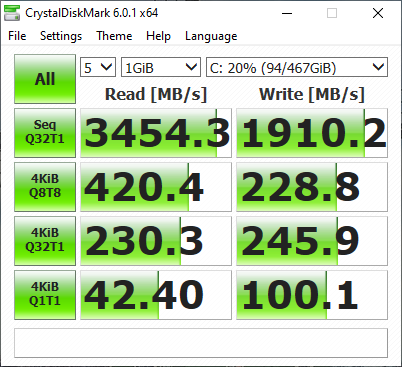Click the 4KiB Q8T8 read result 420.4
The width and height of the screenshot is (402, 367).
tap(156, 187)
